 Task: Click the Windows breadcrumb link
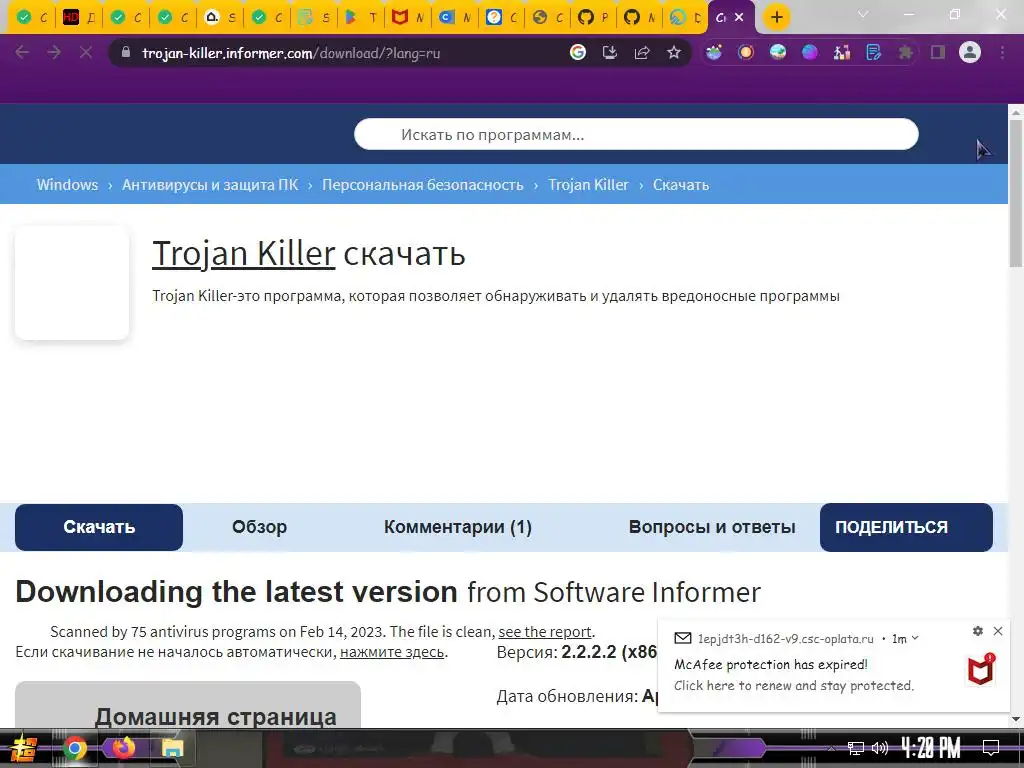pos(67,185)
